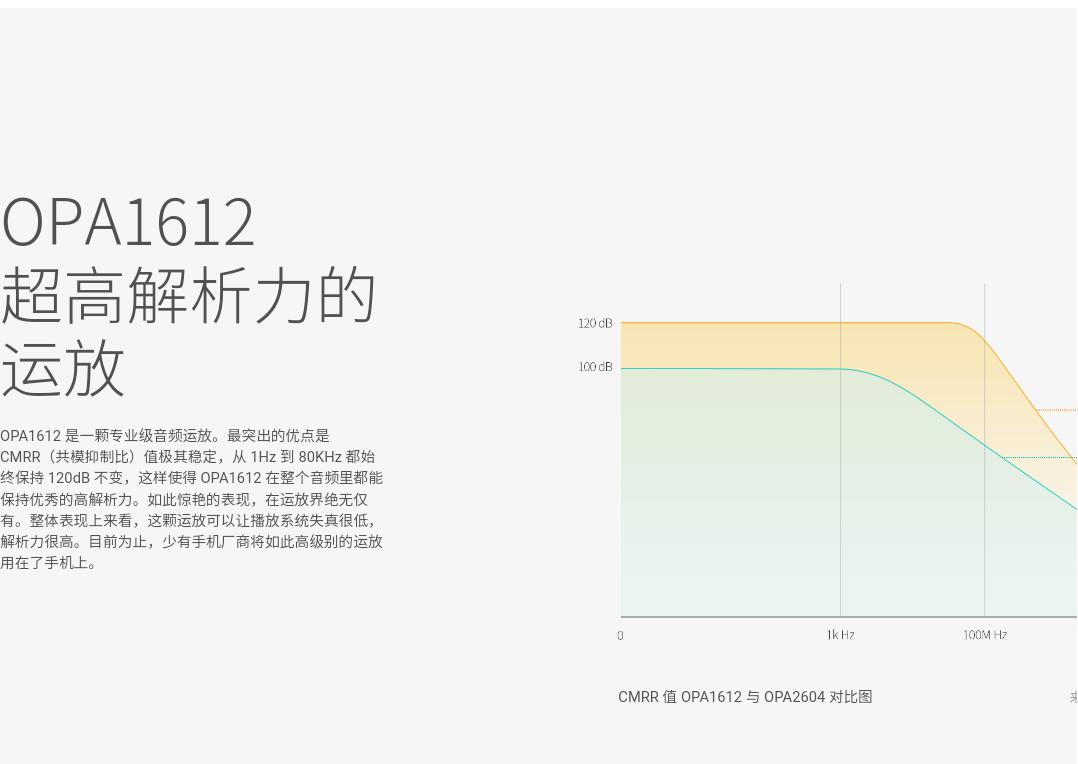This screenshot has width=1078, height=764.
Task: Click the 0 origin label of the chart
Action: coord(620,634)
